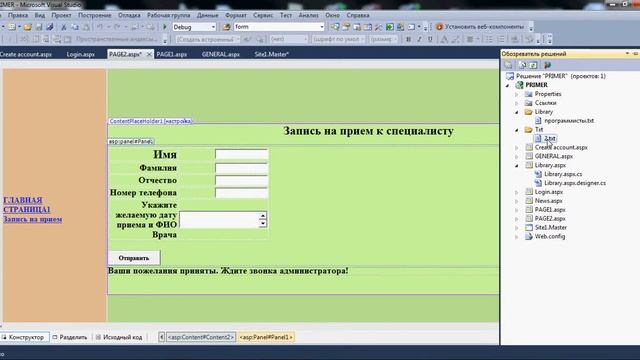Collapse the Library.aspx node
Viewport: 640px width, 360px height.
(517, 166)
